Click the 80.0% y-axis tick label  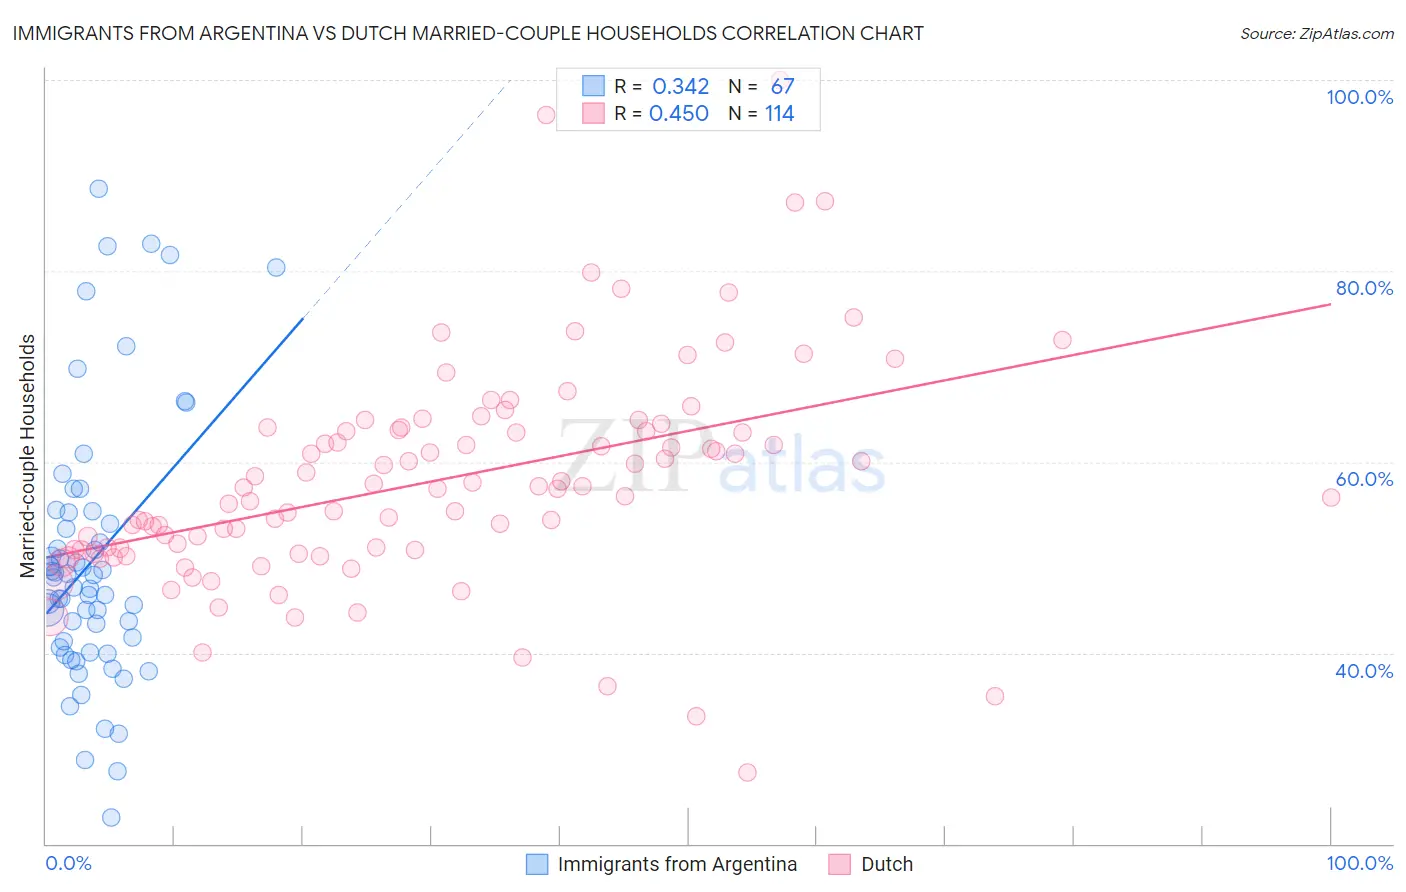pyautogui.click(x=1364, y=288)
